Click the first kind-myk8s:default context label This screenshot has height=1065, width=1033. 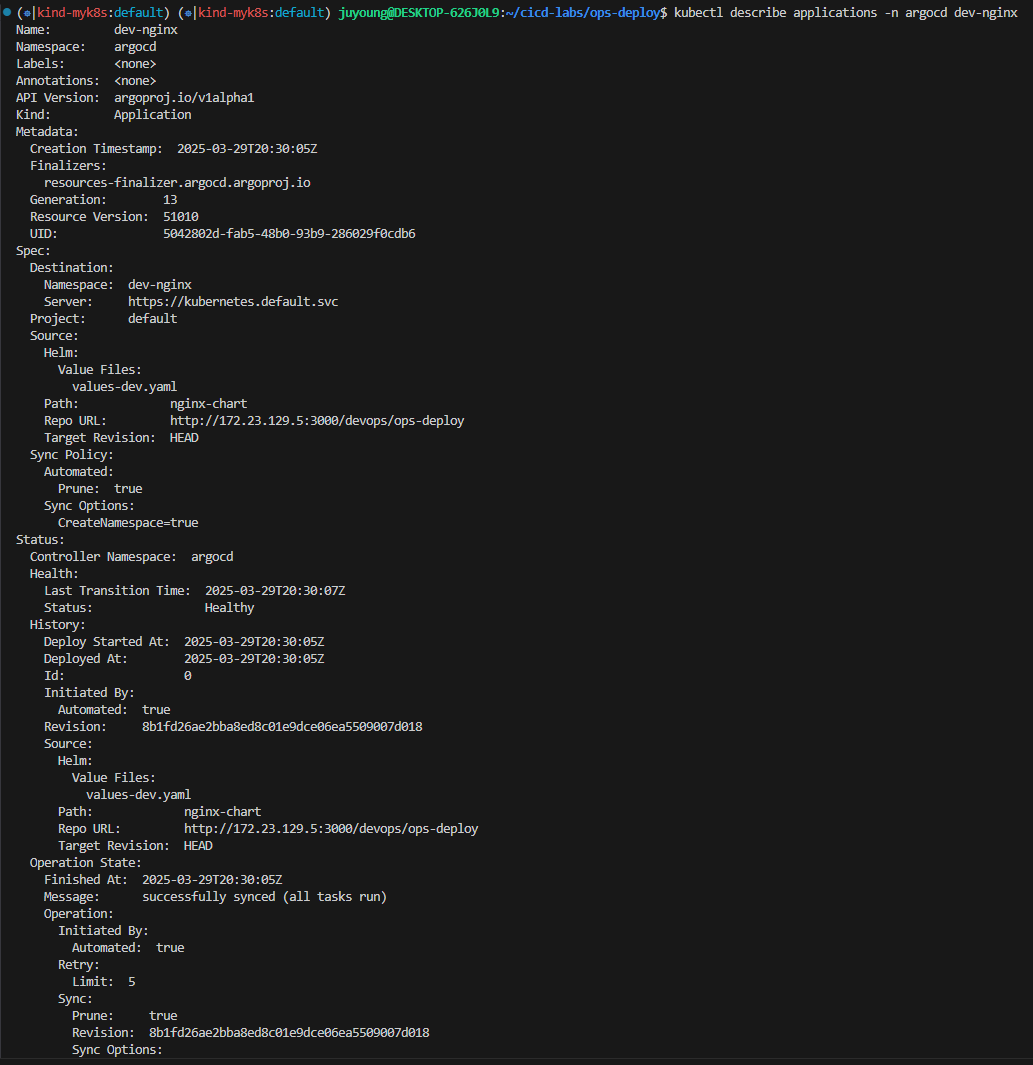(x=100, y=13)
